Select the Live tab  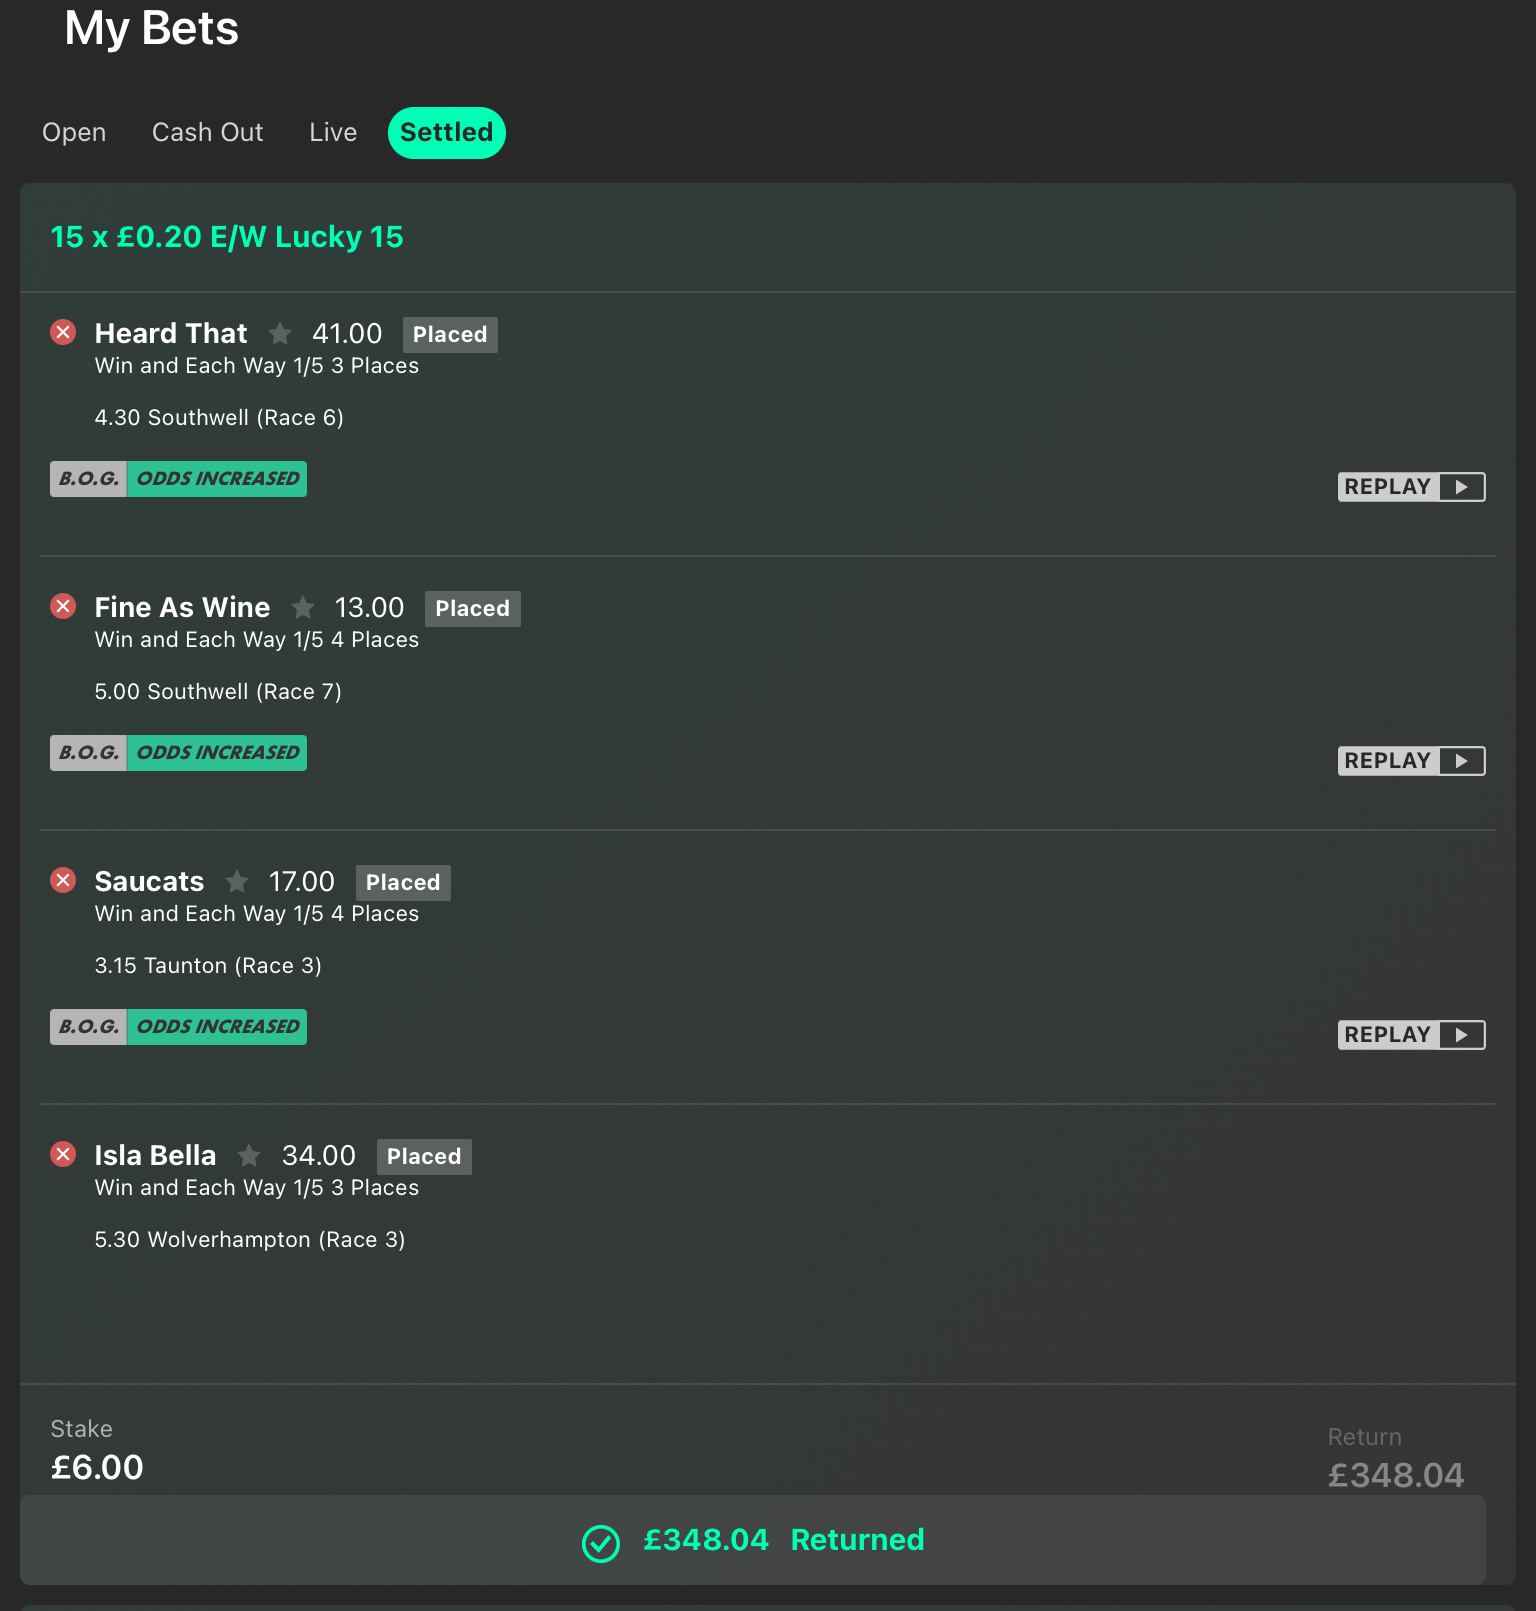click(333, 132)
